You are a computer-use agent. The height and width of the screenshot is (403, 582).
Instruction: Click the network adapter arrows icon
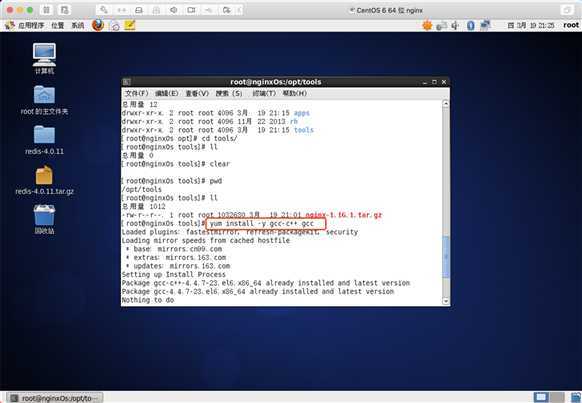[x=121, y=10]
